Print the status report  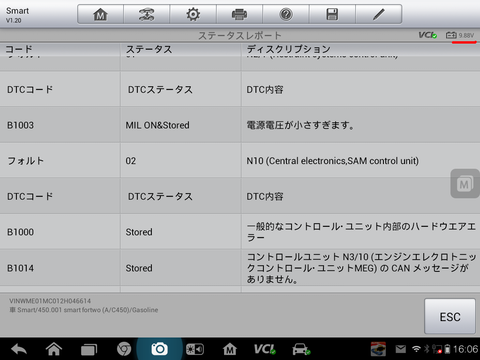pyautogui.click(x=239, y=14)
